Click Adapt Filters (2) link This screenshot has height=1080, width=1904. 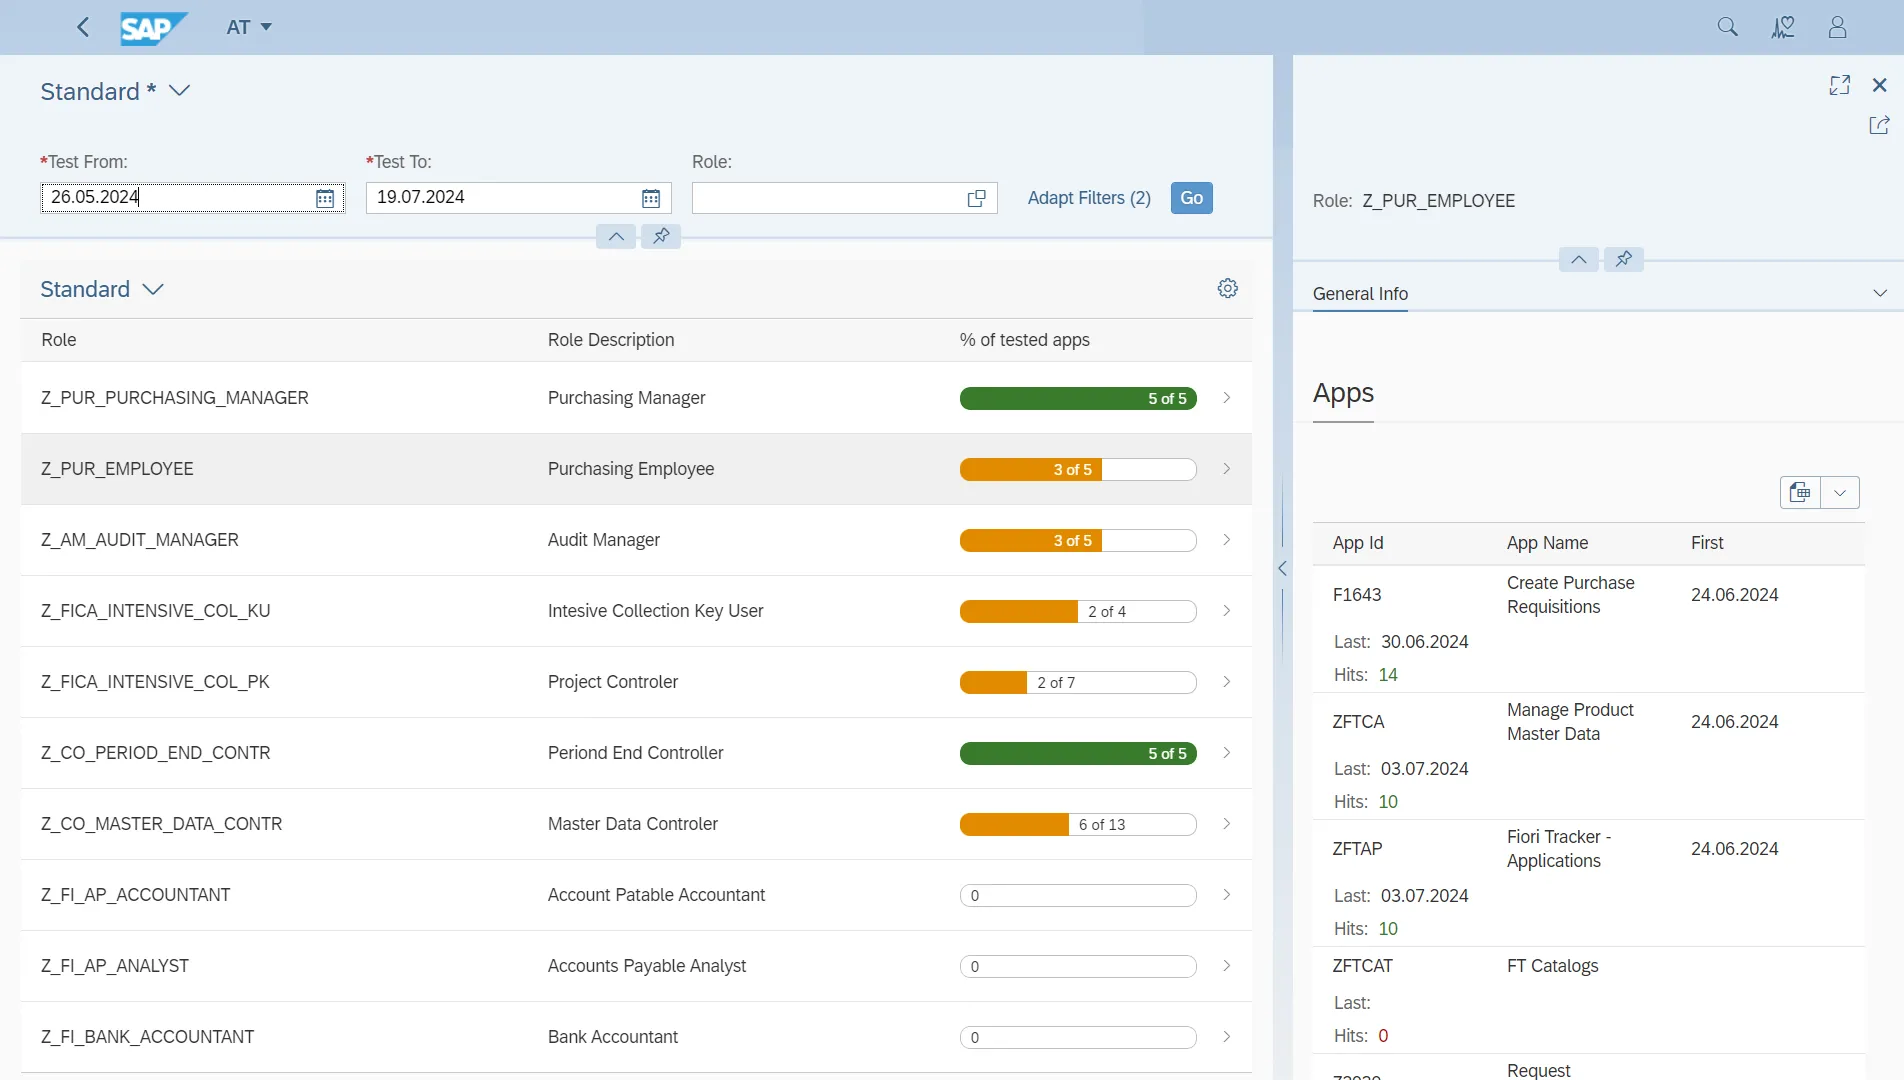[1089, 198]
